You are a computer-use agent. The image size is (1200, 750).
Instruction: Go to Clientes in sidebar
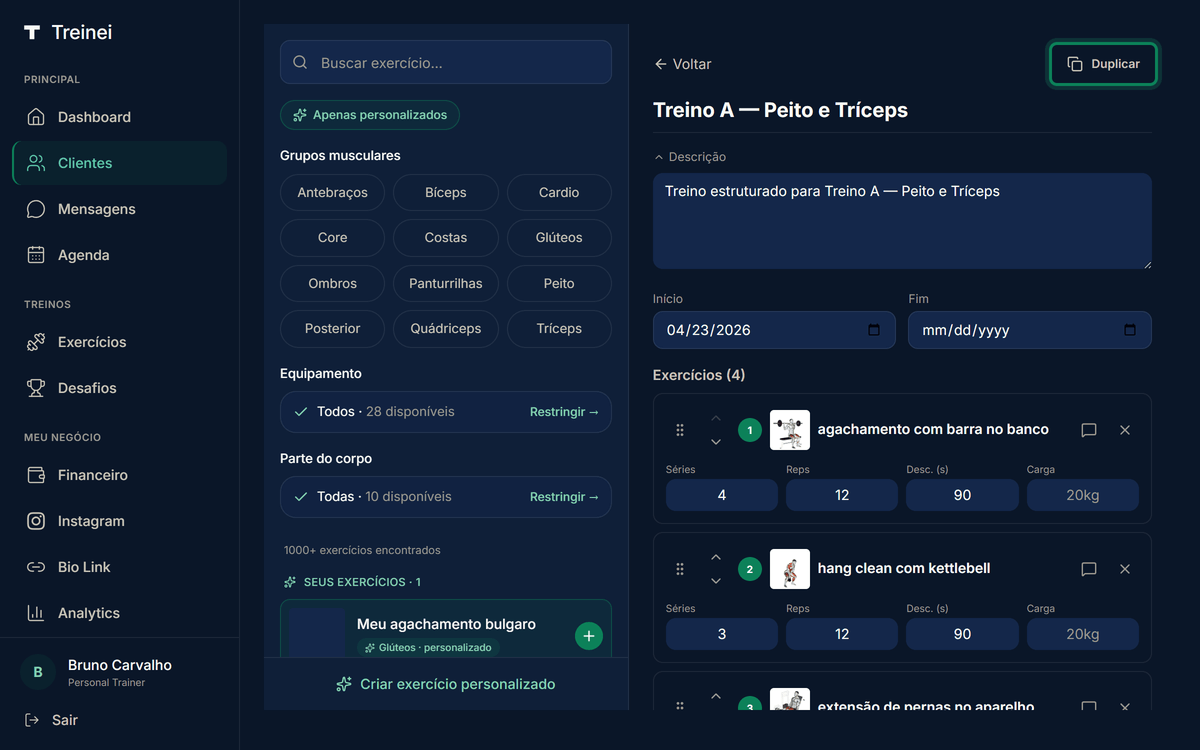pyautogui.click(x=119, y=163)
